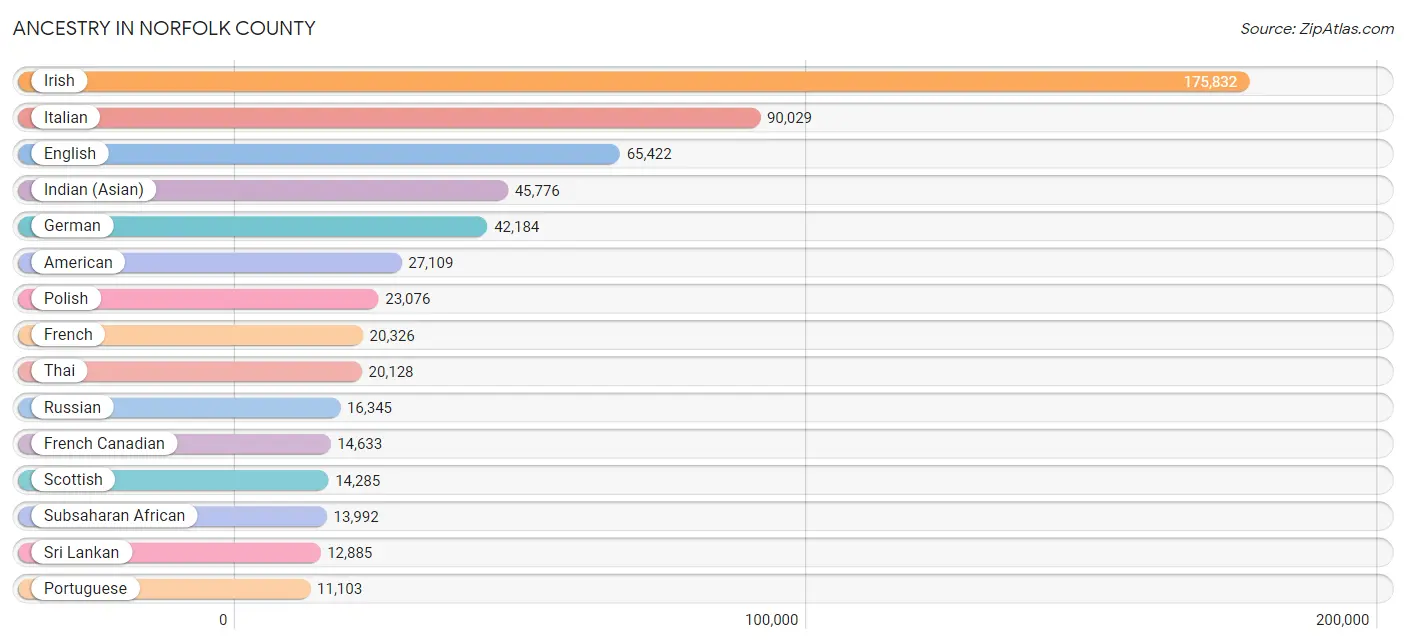
Task: Click the Thai label pill
Action: click(x=59, y=371)
